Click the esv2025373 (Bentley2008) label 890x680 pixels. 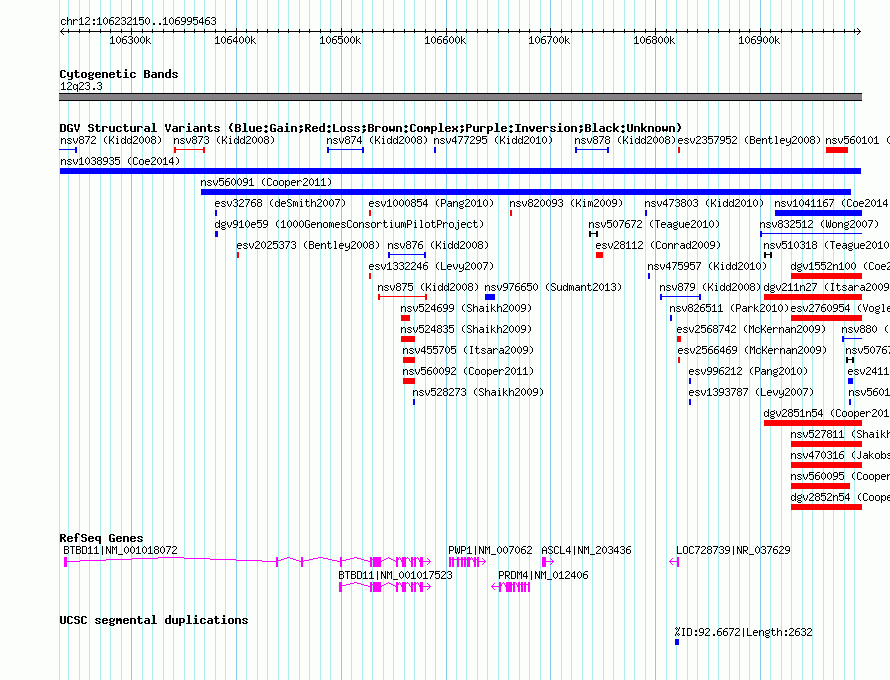tap(308, 245)
